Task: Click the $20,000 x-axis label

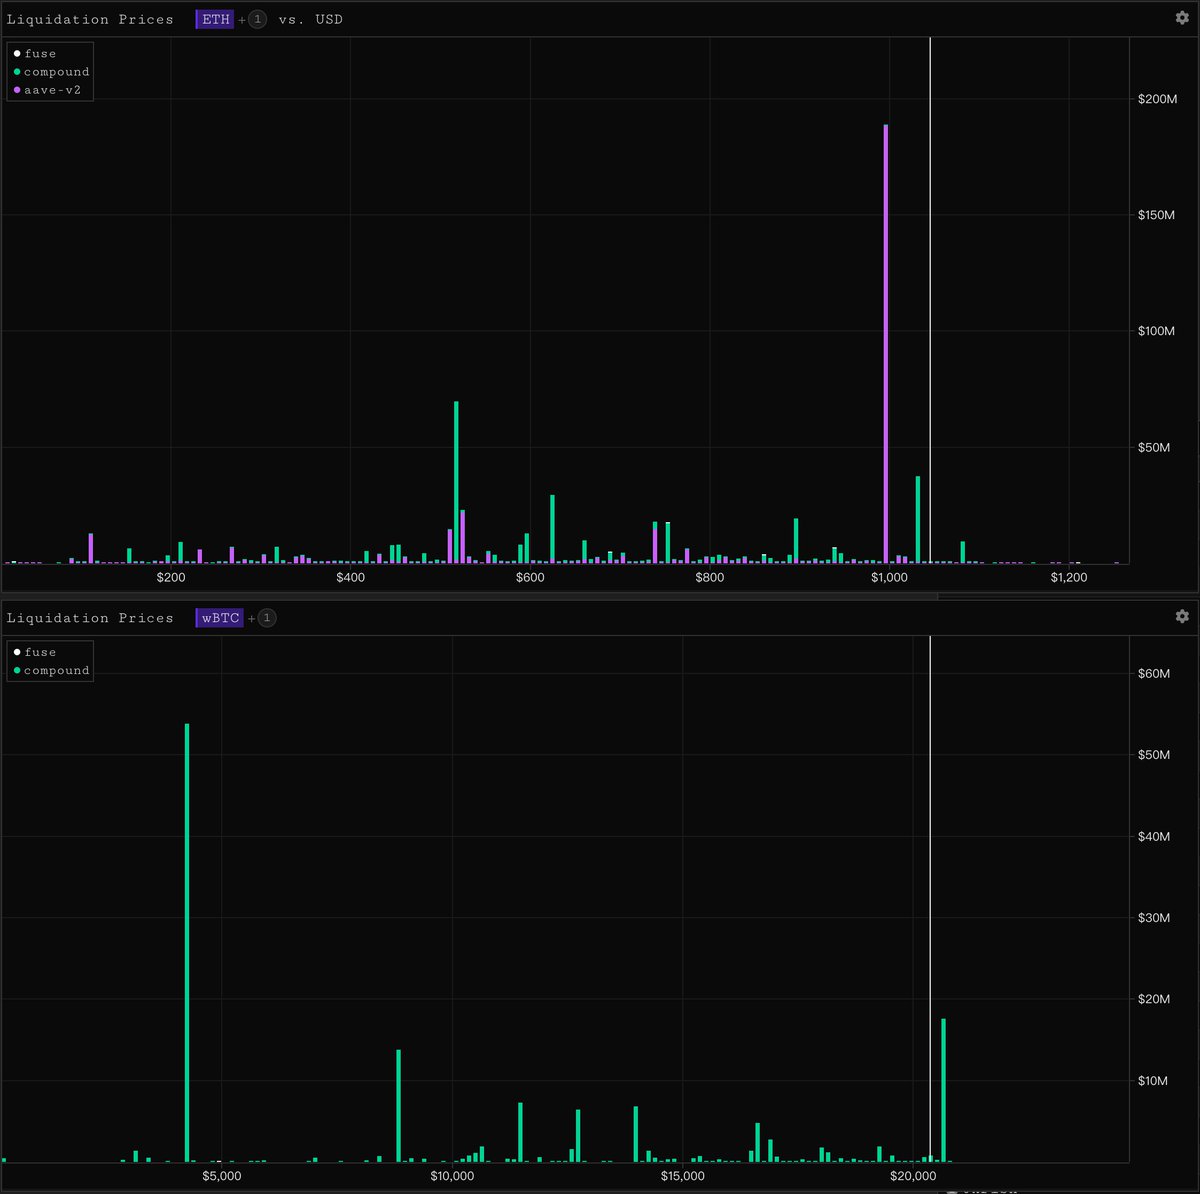Action: tap(913, 1176)
